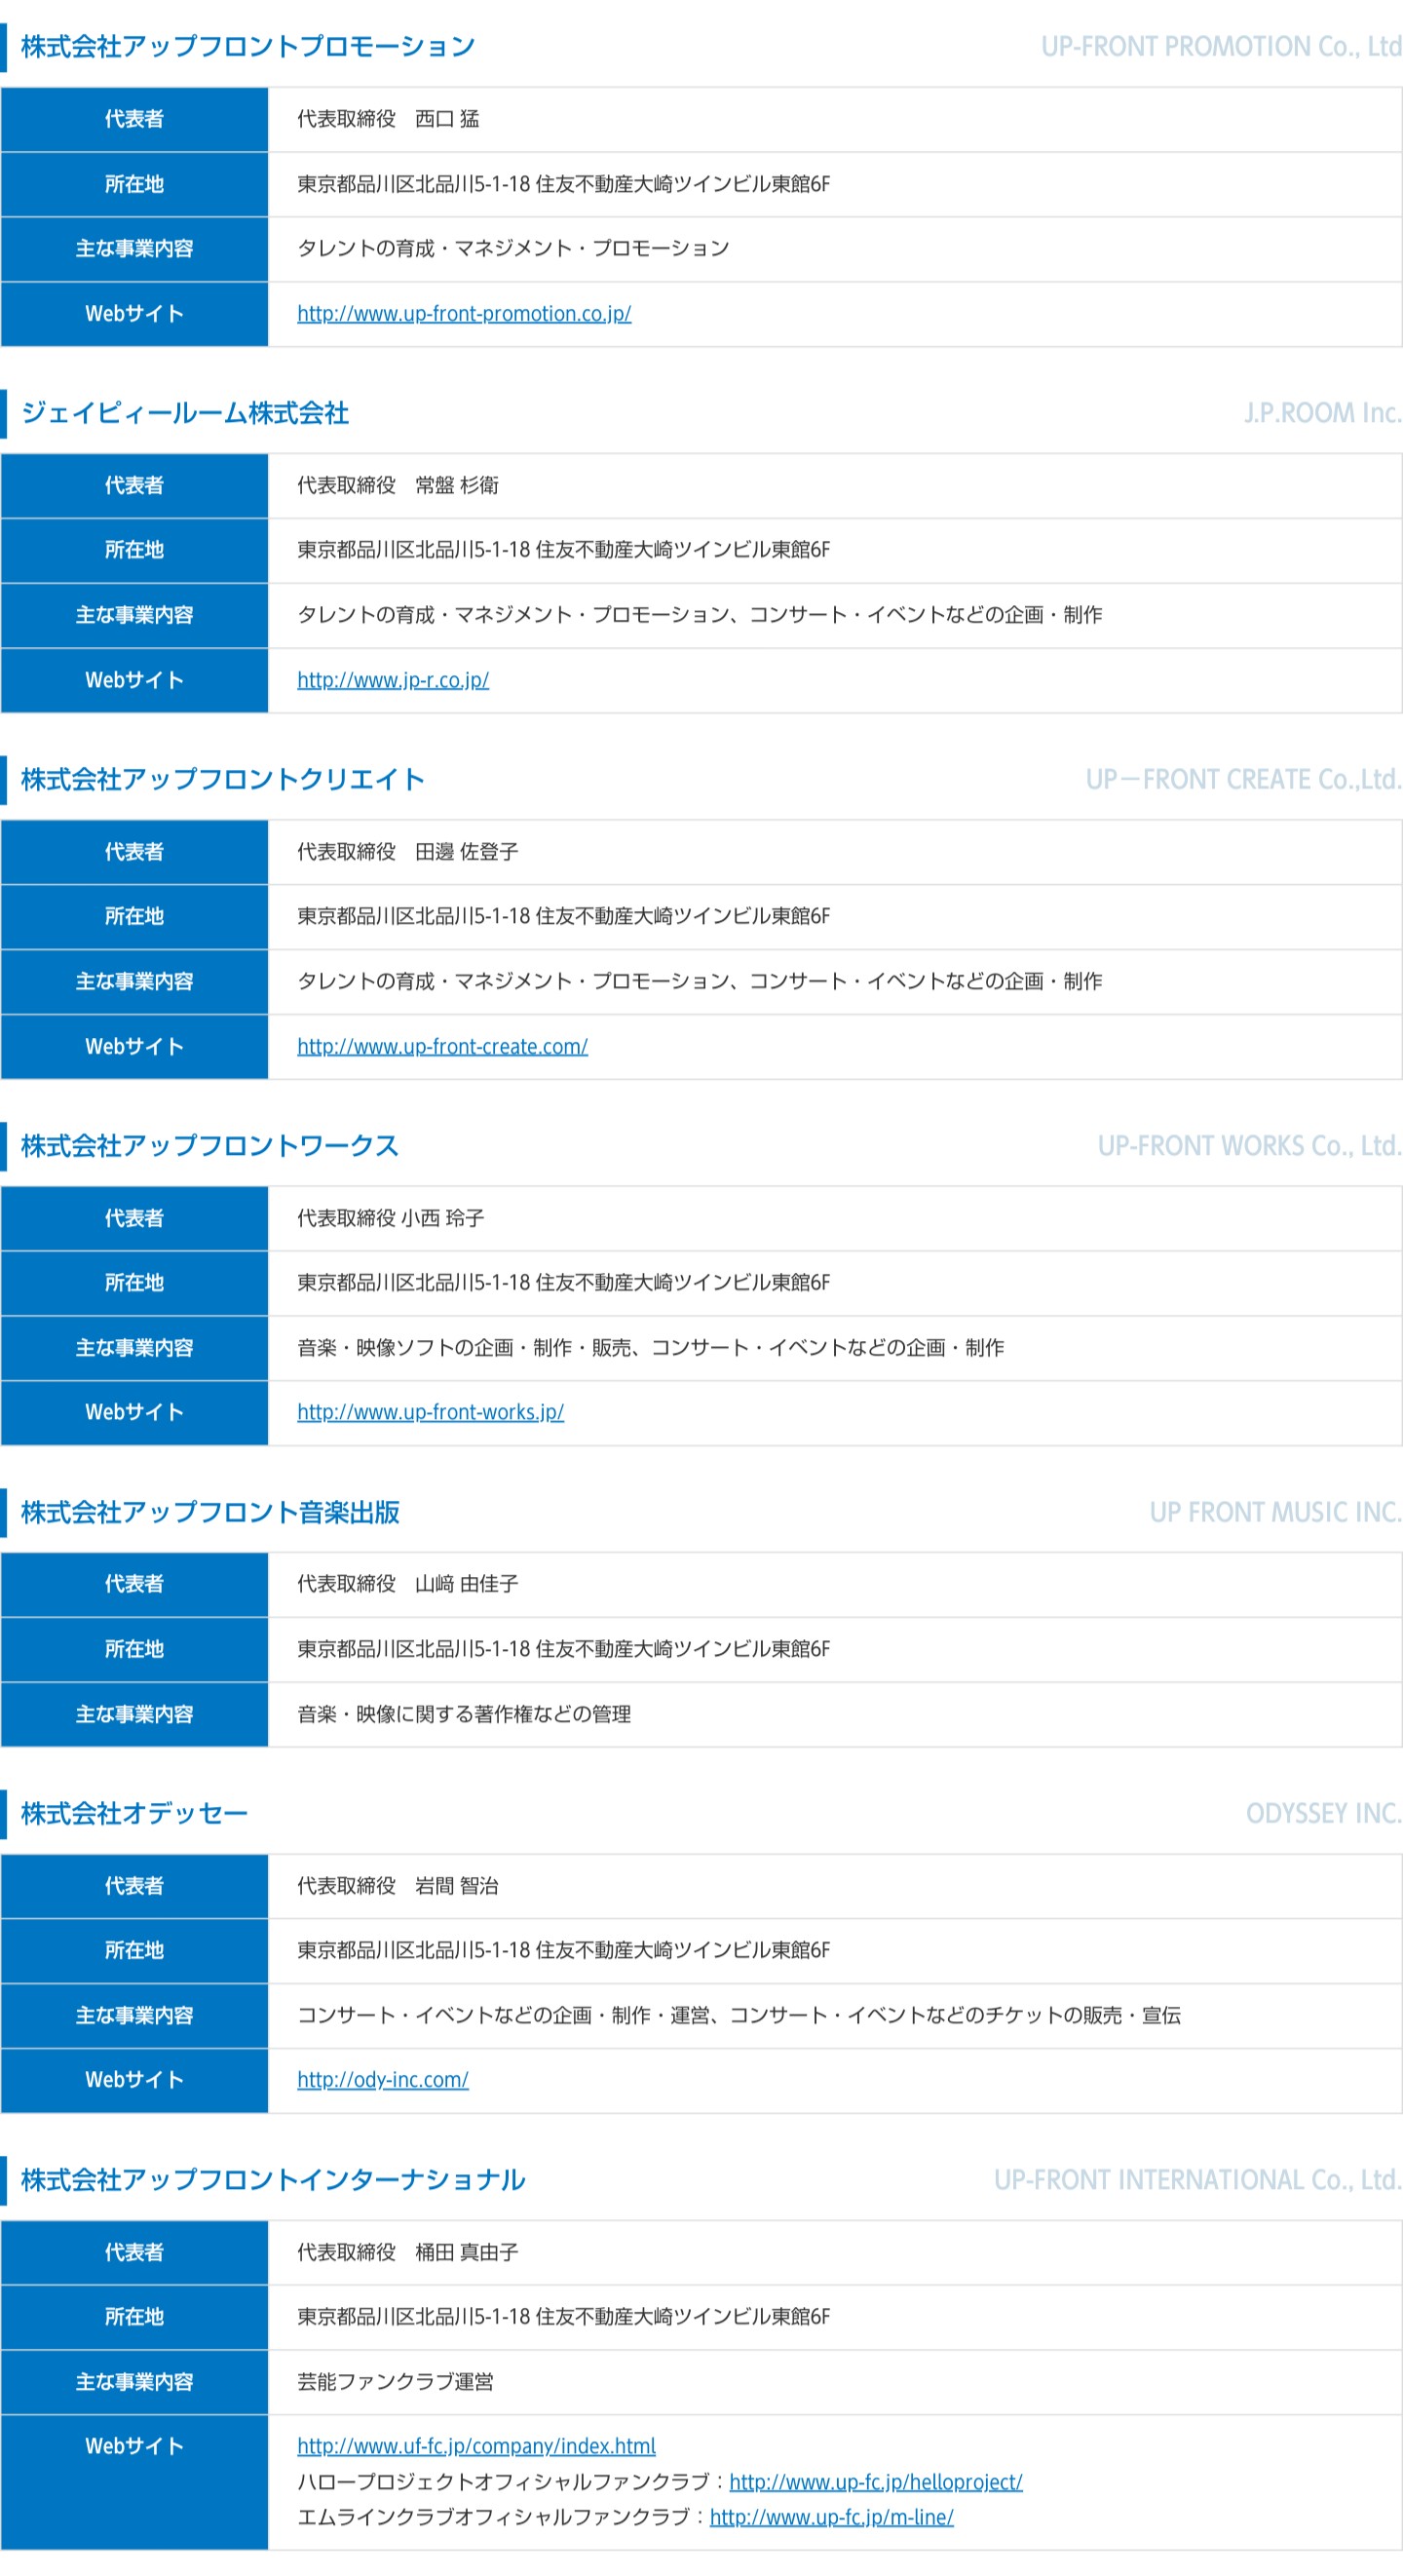This screenshot has height=2576, width=1403.
Task: Select the 株式会社アップフロントワークス heading
Action: [210, 1145]
